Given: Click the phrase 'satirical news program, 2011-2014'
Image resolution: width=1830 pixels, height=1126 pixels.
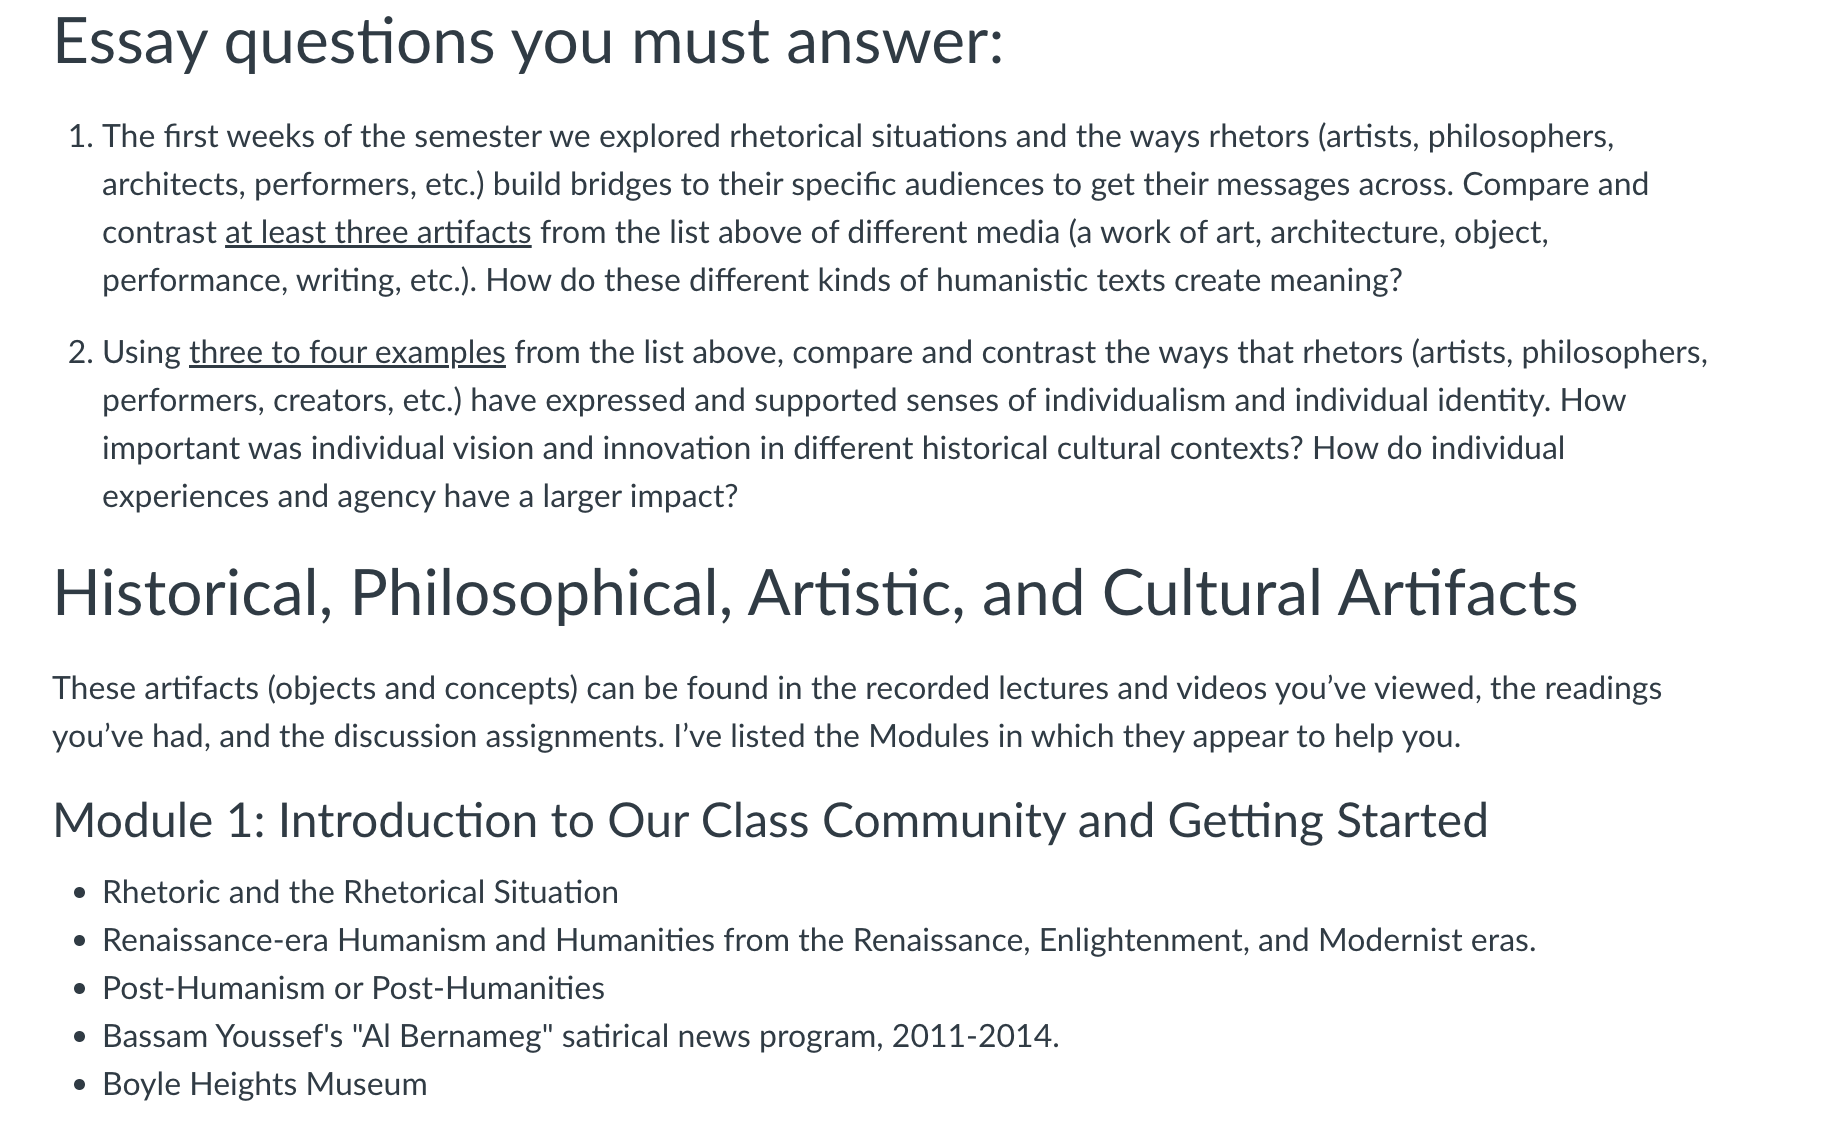Looking at the screenshot, I should [x=809, y=1036].
